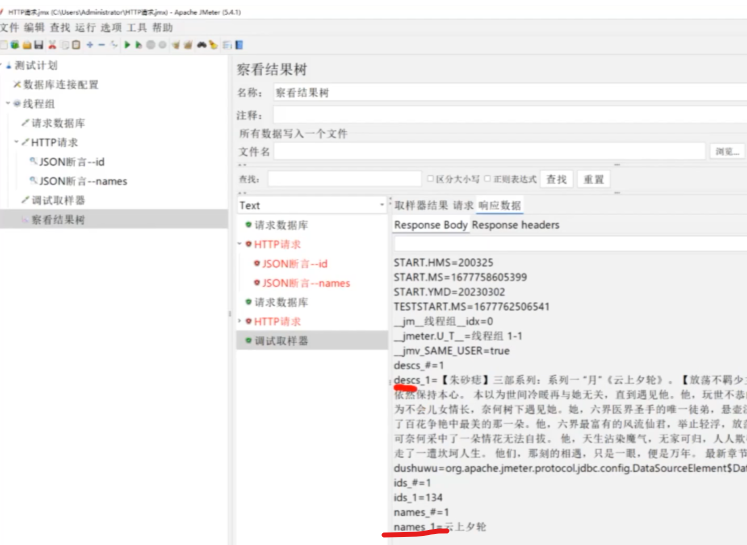Save the test plan with disk icon
This screenshot has height=545, width=747.
tap(39, 45)
